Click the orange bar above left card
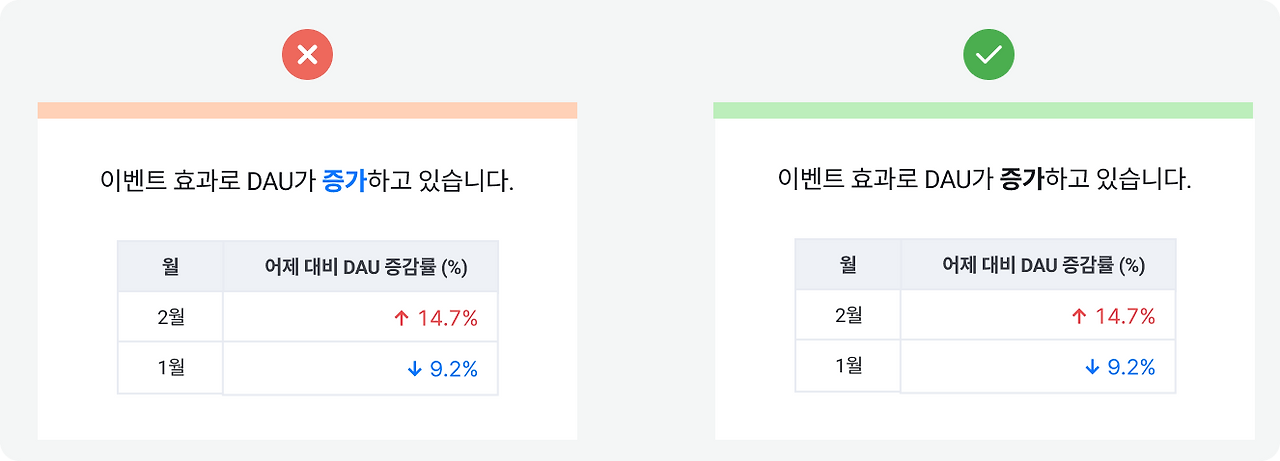Screen dimensions: 1280x461 click(x=307, y=110)
